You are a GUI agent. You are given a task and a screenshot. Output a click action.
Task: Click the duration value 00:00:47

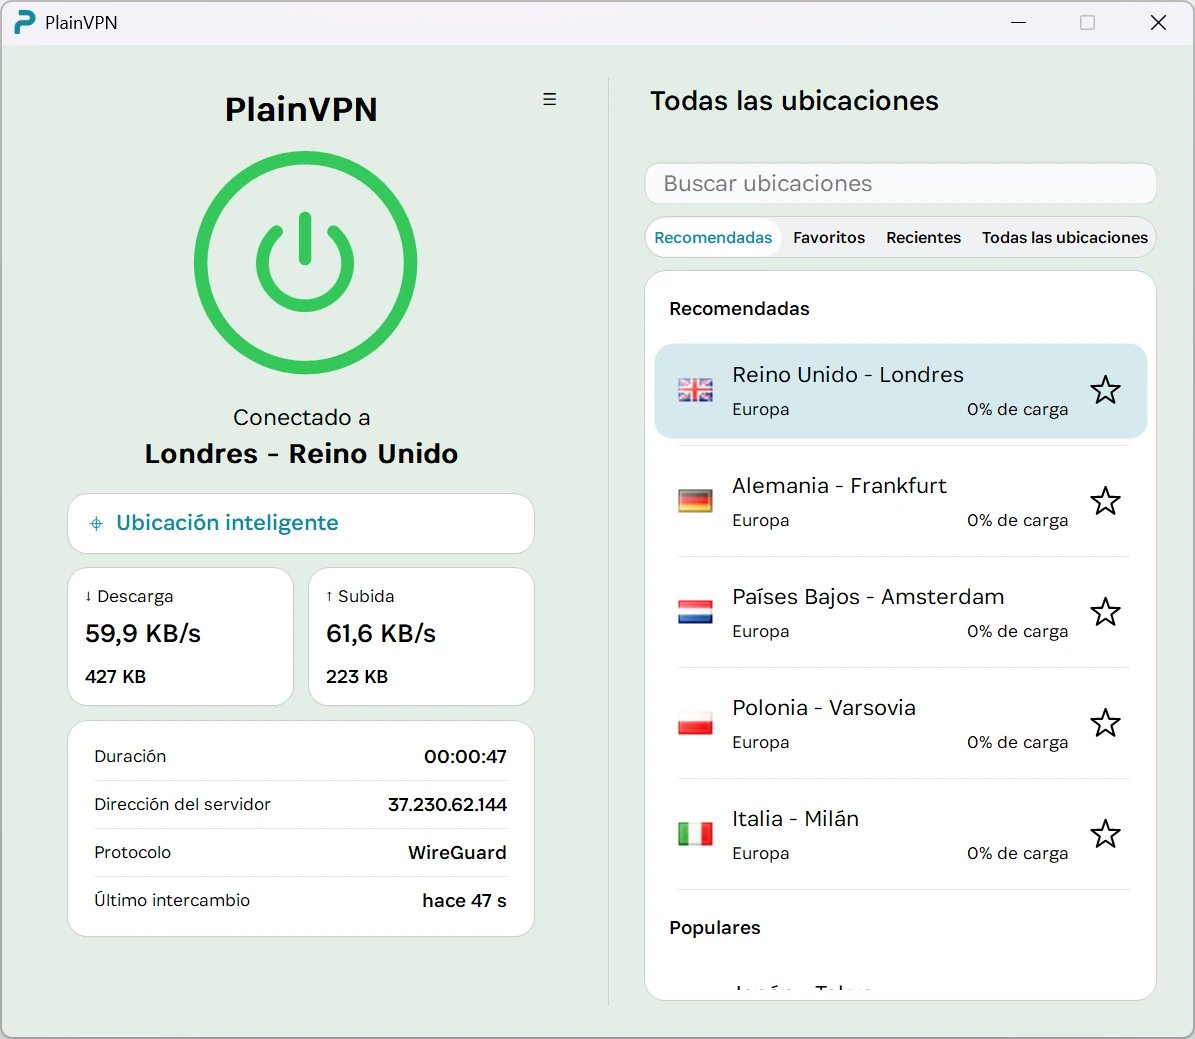pyautogui.click(x=466, y=756)
